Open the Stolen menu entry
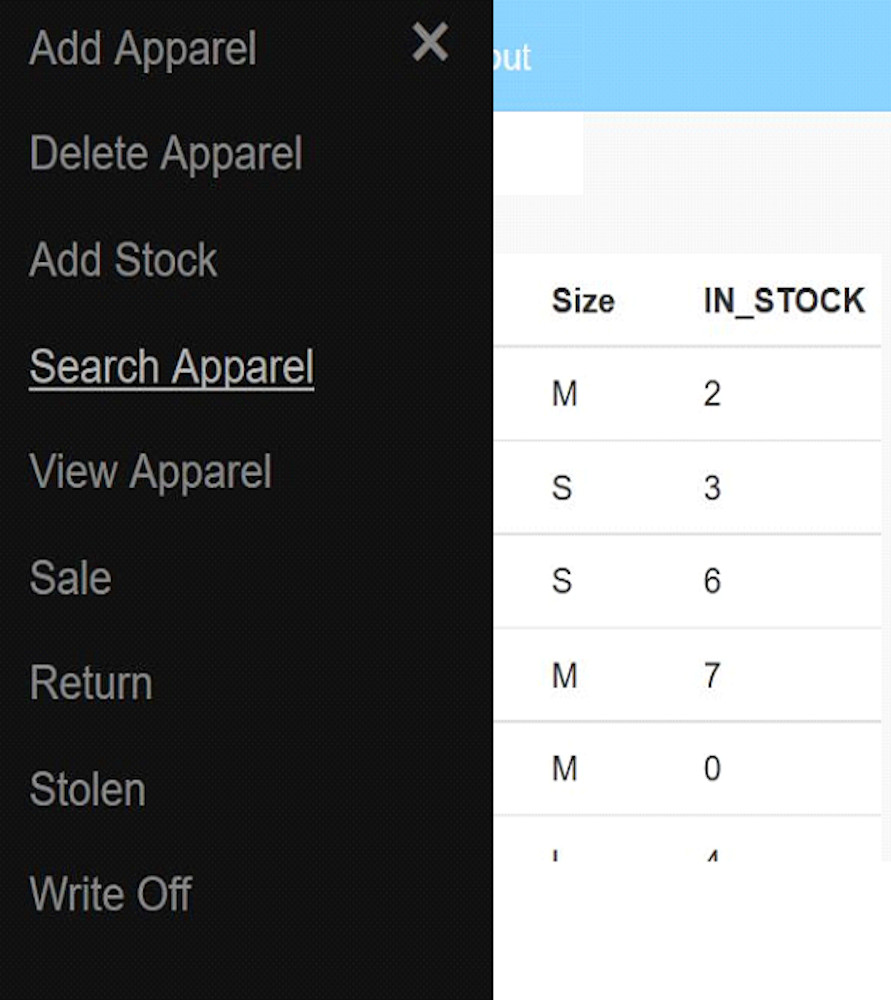This screenshot has width=891, height=1000. 88,789
